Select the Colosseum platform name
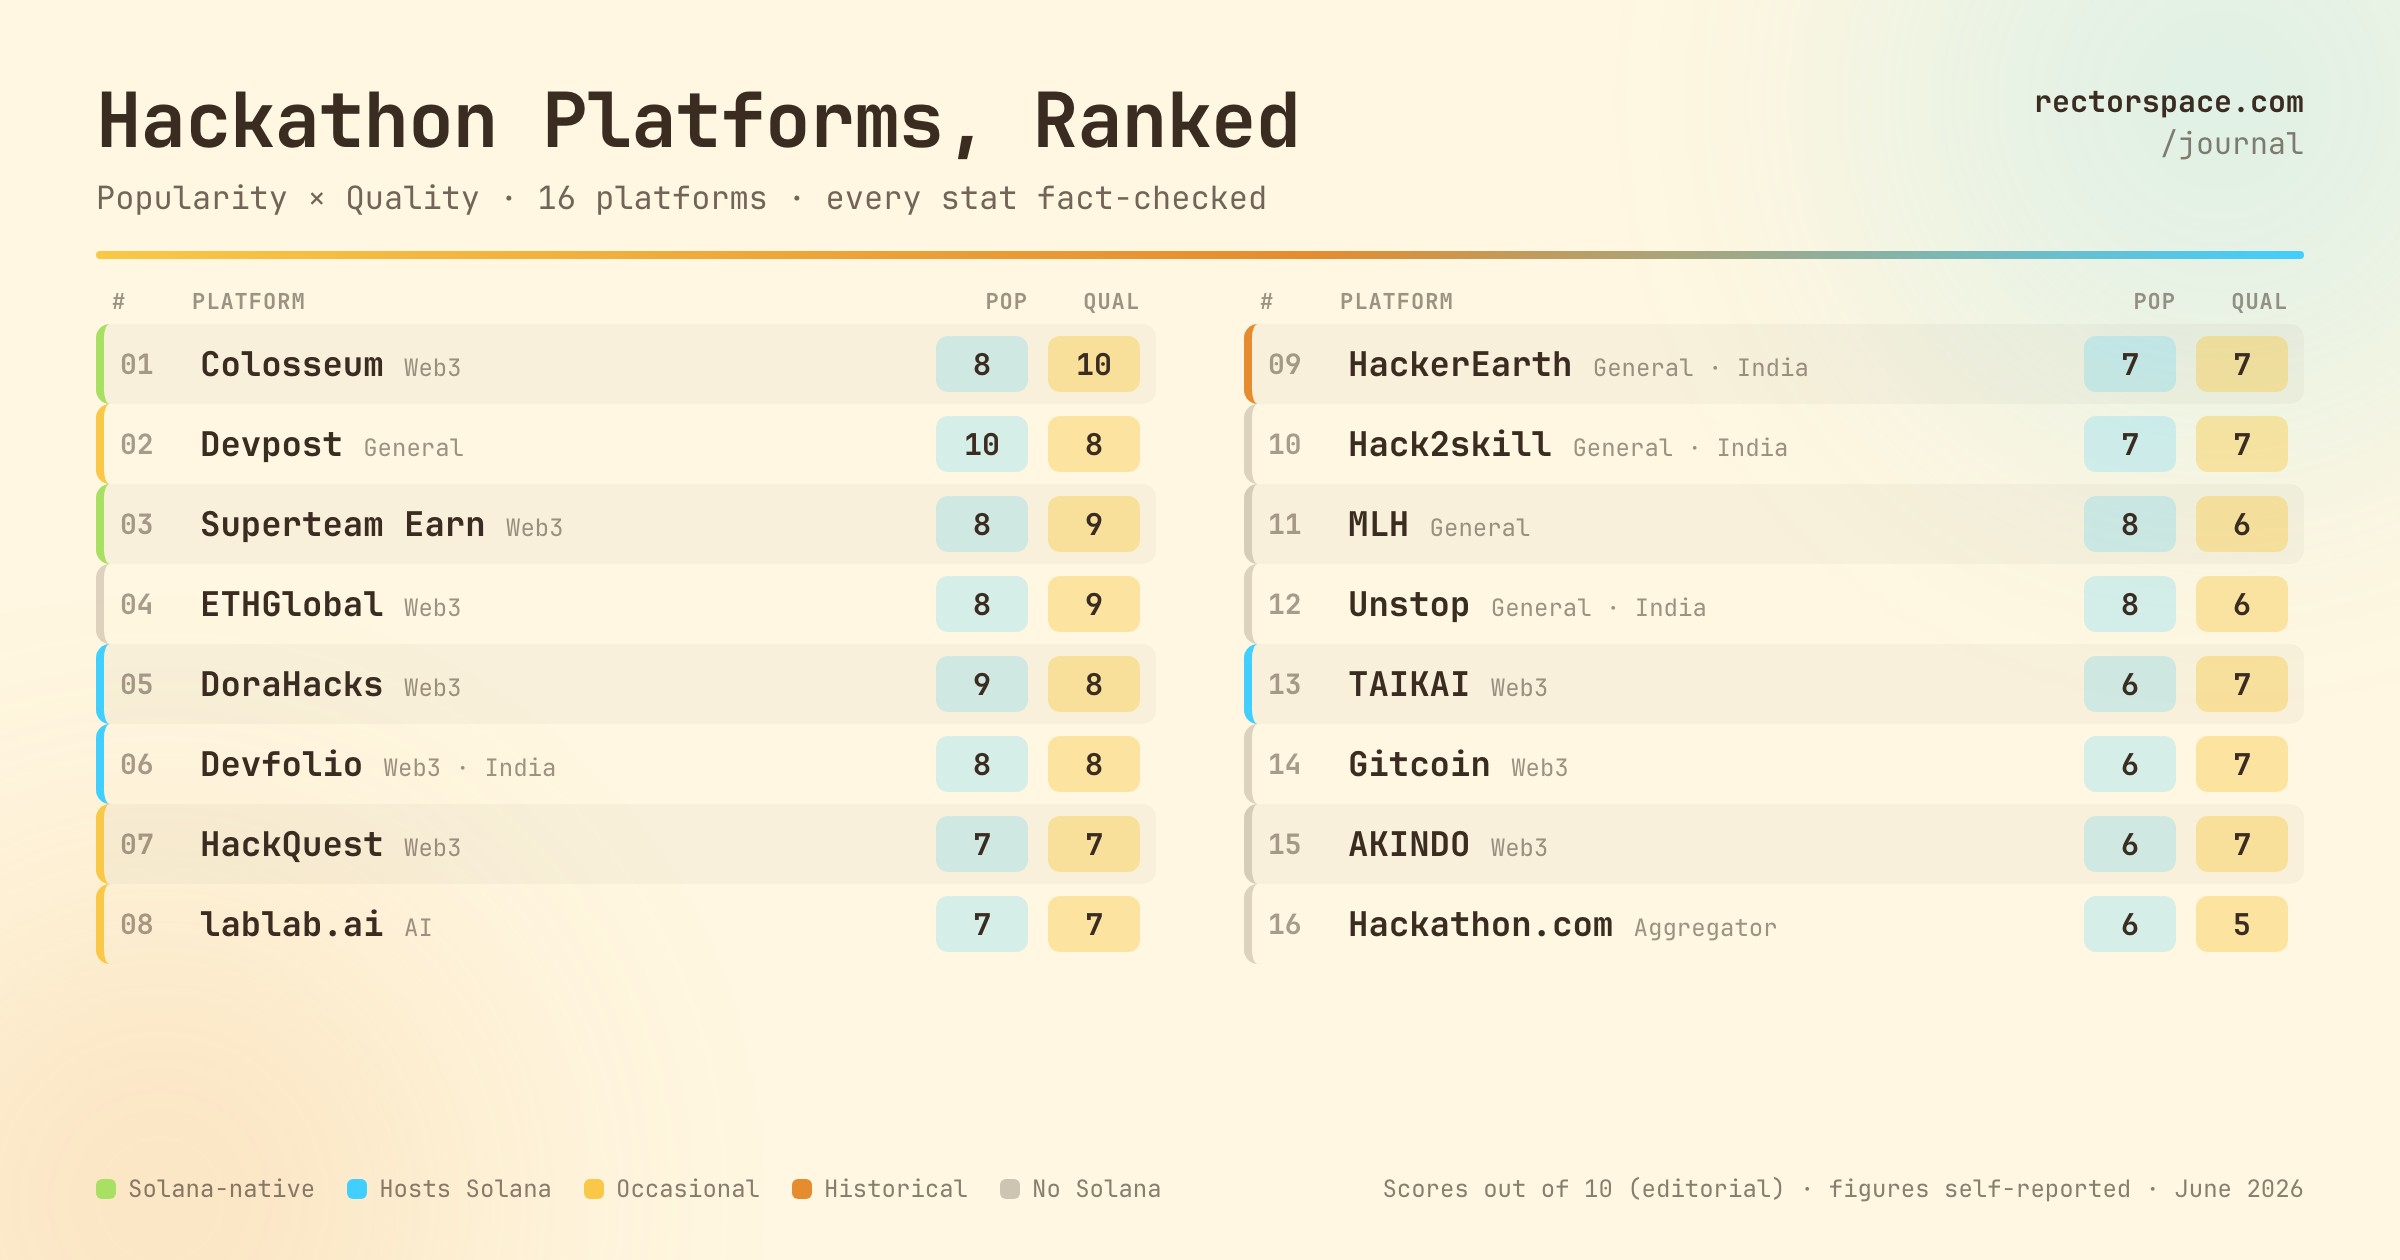The image size is (2400, 1260). pyautogui.click(x=291, y=364)
